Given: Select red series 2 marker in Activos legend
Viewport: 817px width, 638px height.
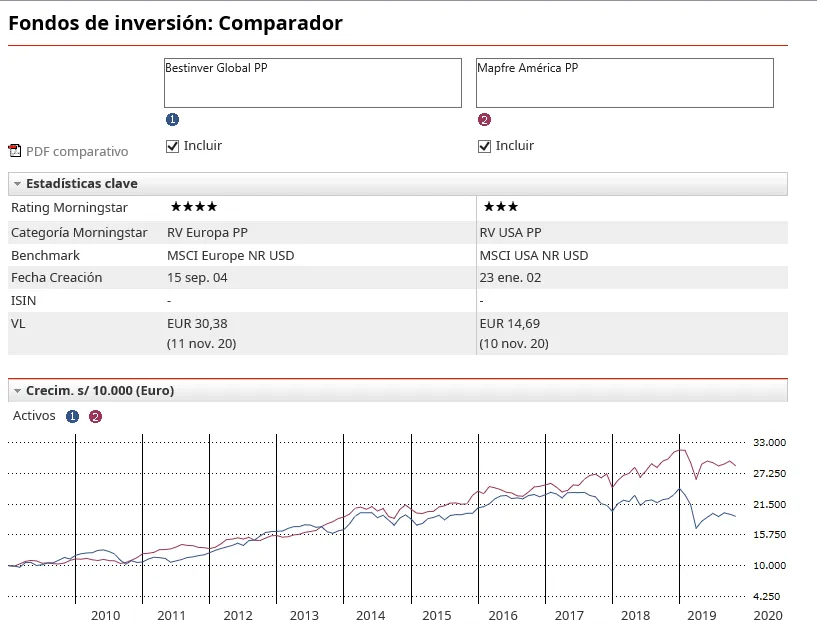Looking at the screenshot, I should point(95,416).
